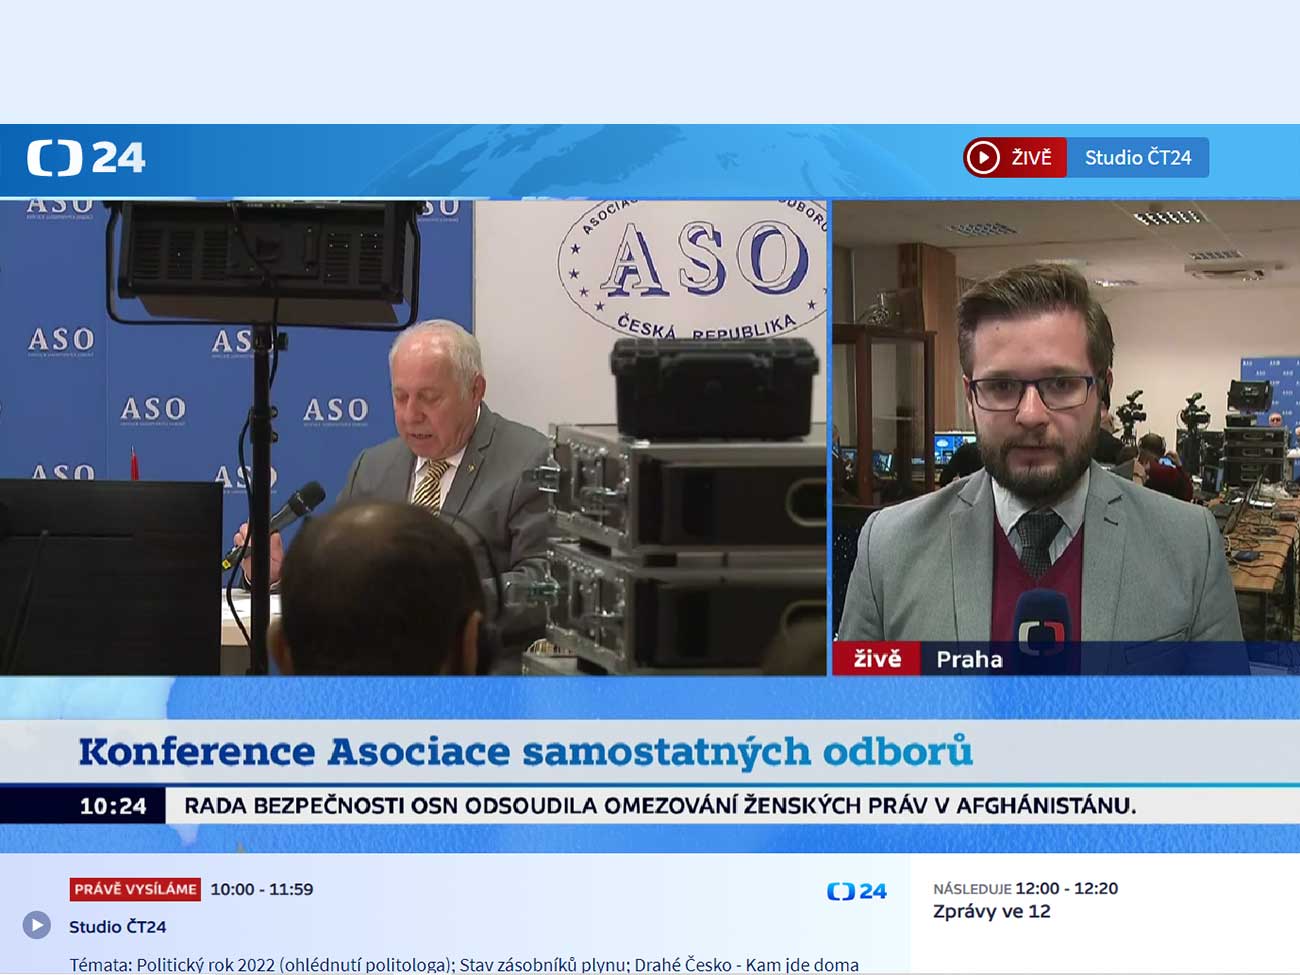The image size is (1300, 975).
Task: Open the upcoming Zprávy ve 12 programme
Action: pyautogui.click(x=992, y=911)
